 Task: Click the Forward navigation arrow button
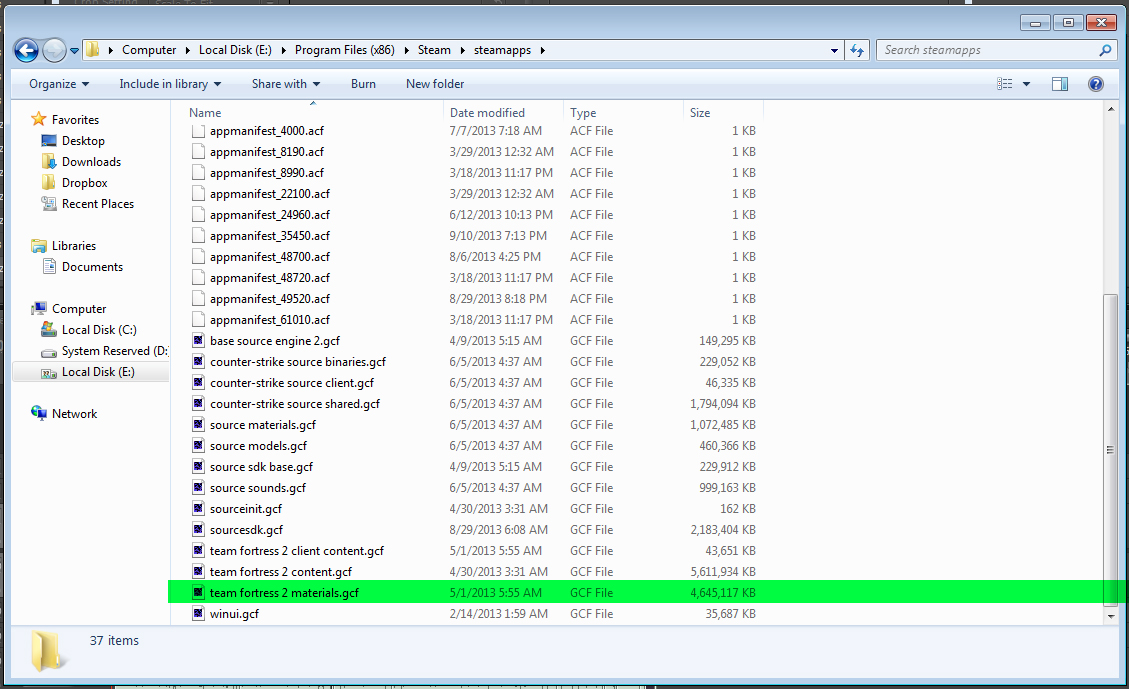55,50
